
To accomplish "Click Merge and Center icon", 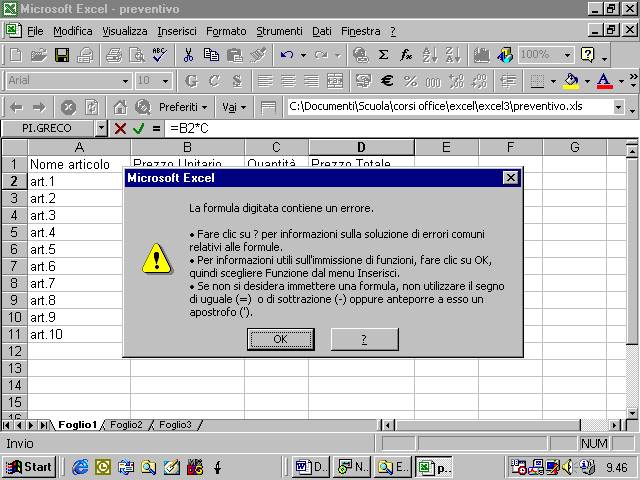I will click(x=335, y=81).
